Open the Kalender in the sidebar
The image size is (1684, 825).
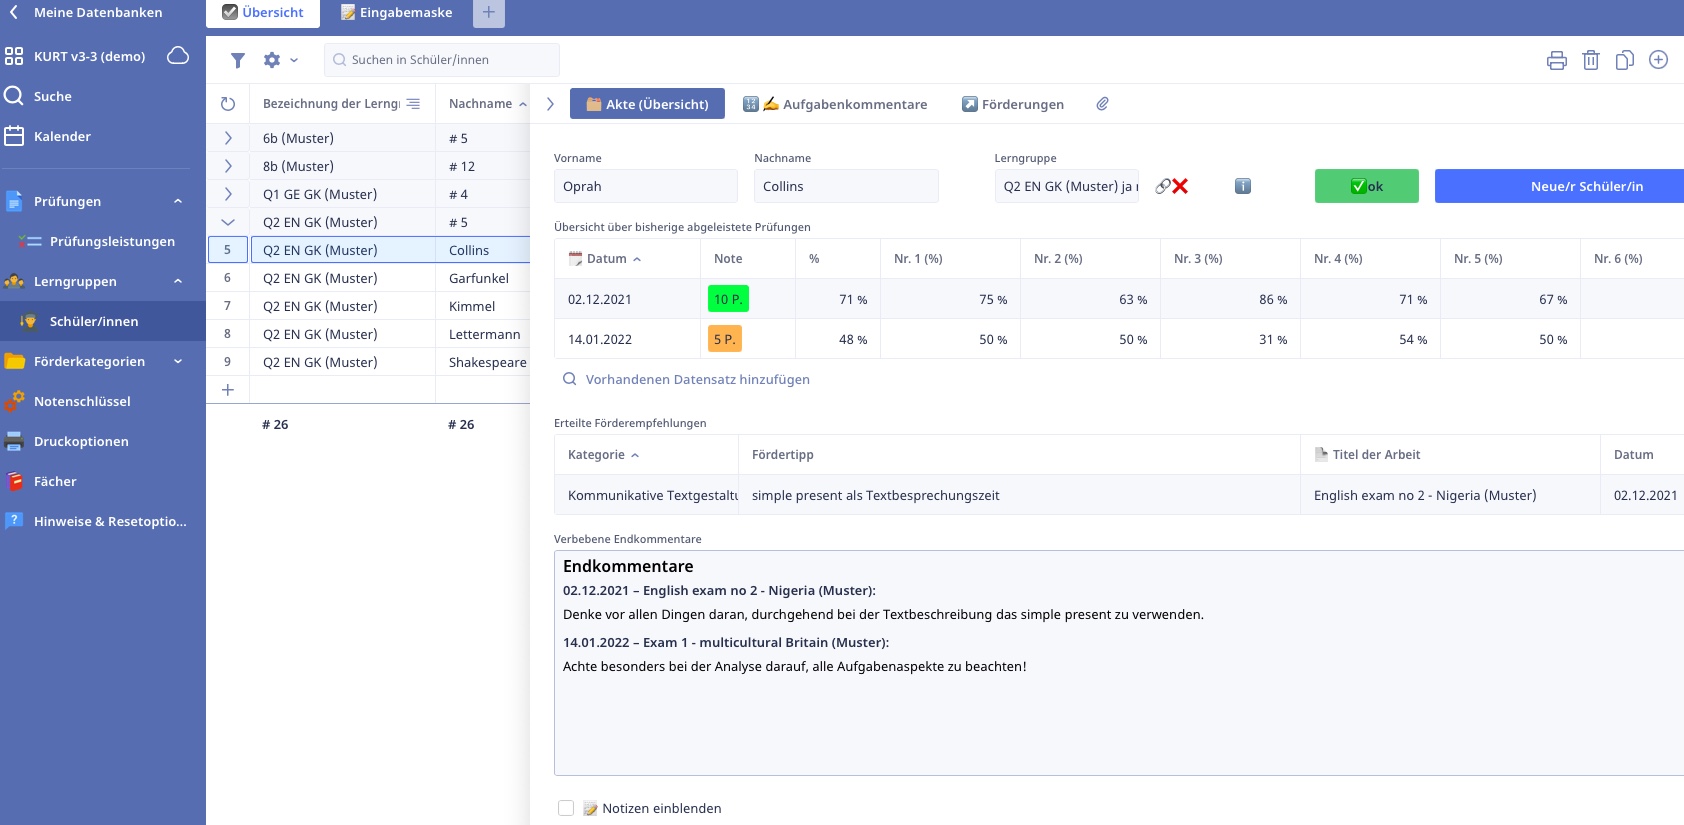click(x=62, y=136)
